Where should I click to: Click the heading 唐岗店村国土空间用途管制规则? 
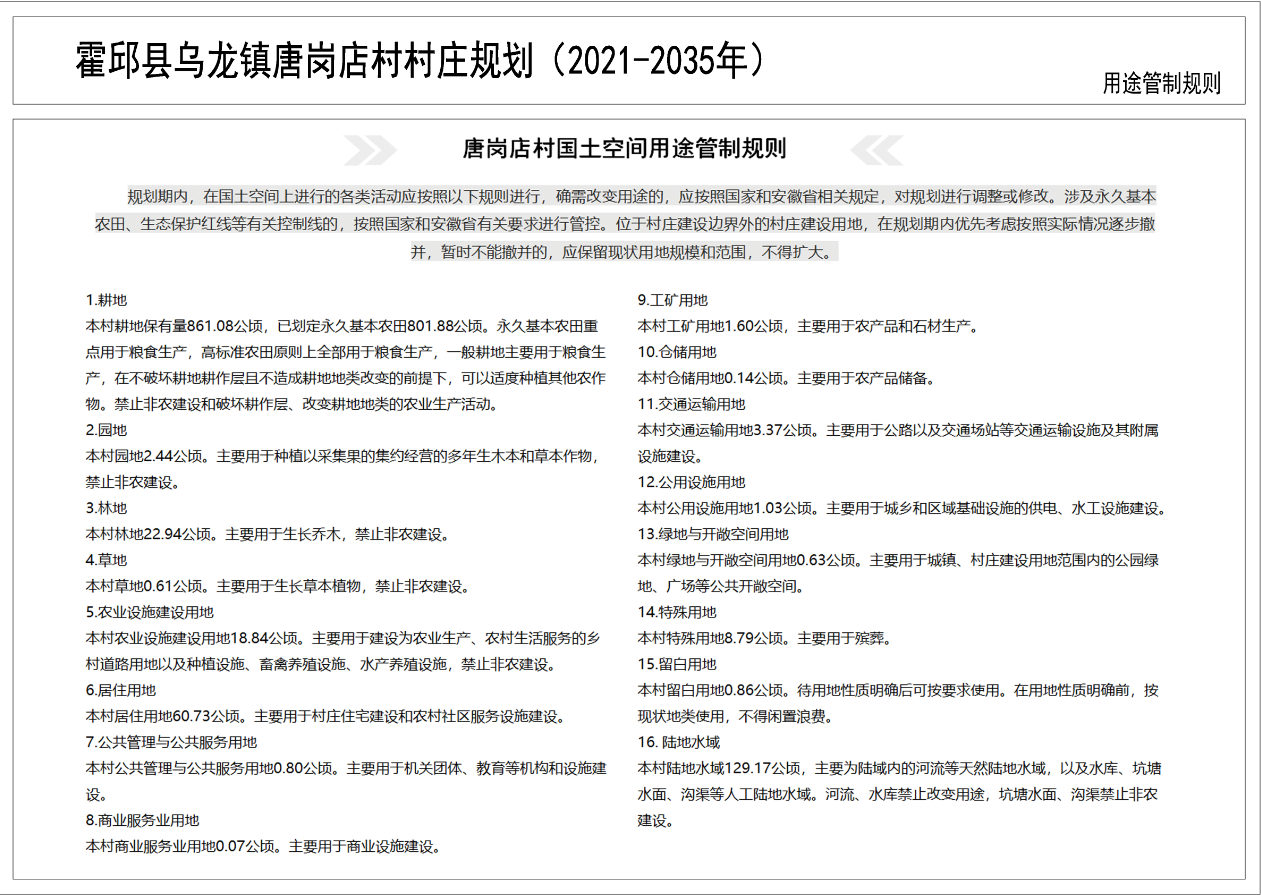(x=624, y=149)
